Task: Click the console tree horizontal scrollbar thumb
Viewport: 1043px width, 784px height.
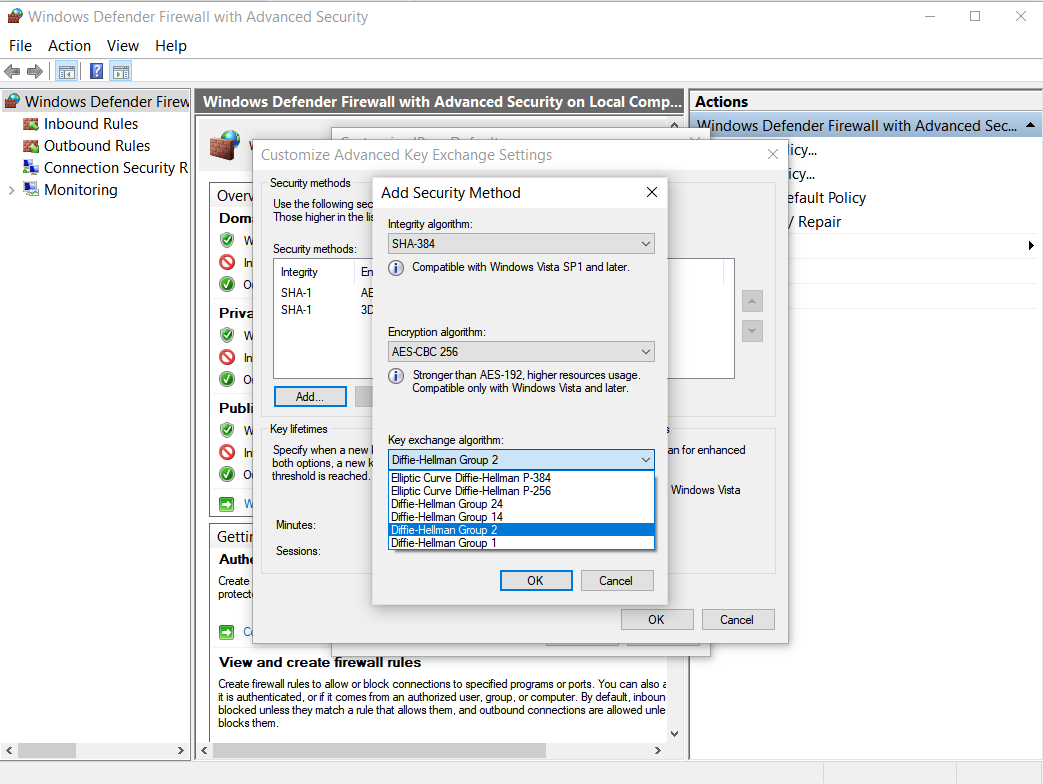Action: click(x=47, y=750)
